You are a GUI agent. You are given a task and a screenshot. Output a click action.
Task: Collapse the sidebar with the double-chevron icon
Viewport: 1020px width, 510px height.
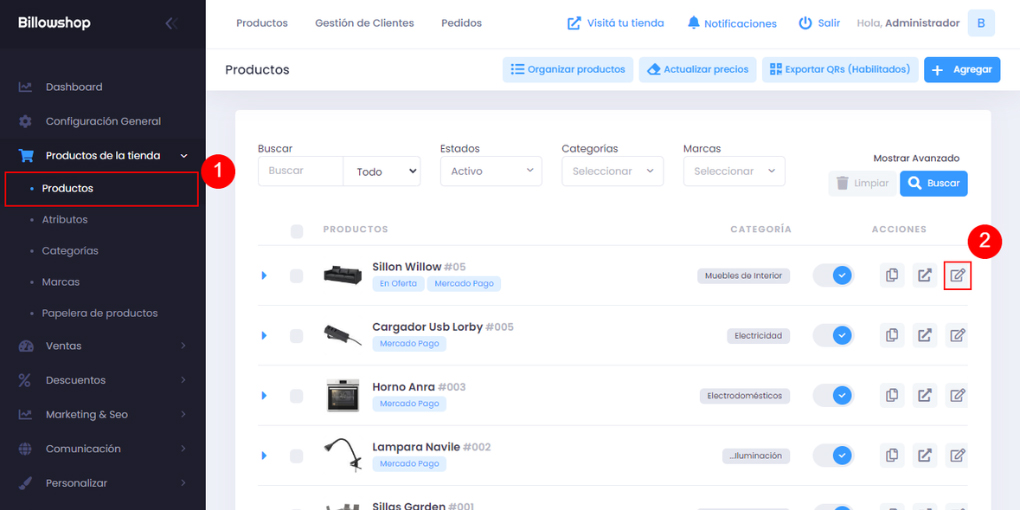point(171,23)
